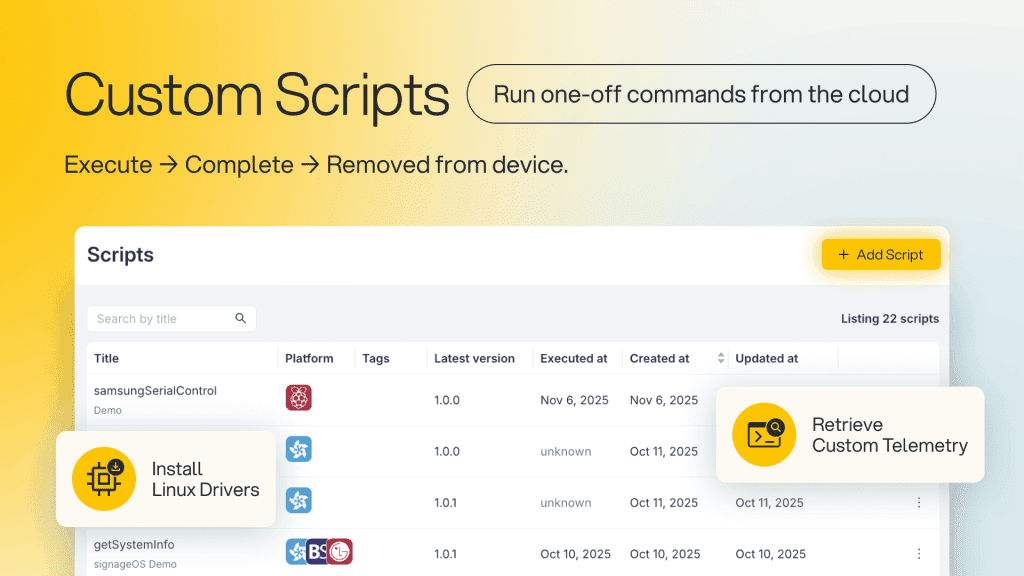
Task: Click the platform icon in the 1.0.1 unknown row
Action: pyautogui.click(x=298, y=500)
